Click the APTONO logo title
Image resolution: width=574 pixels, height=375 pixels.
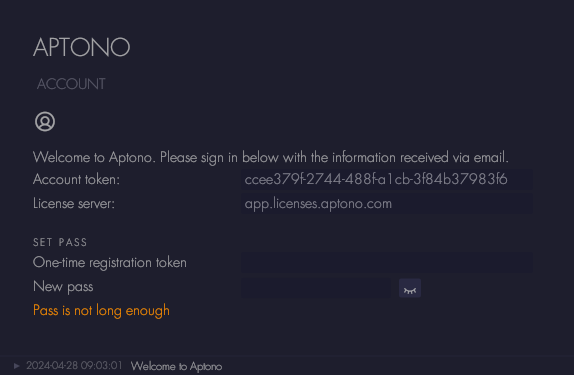click(x=82, y=47)
